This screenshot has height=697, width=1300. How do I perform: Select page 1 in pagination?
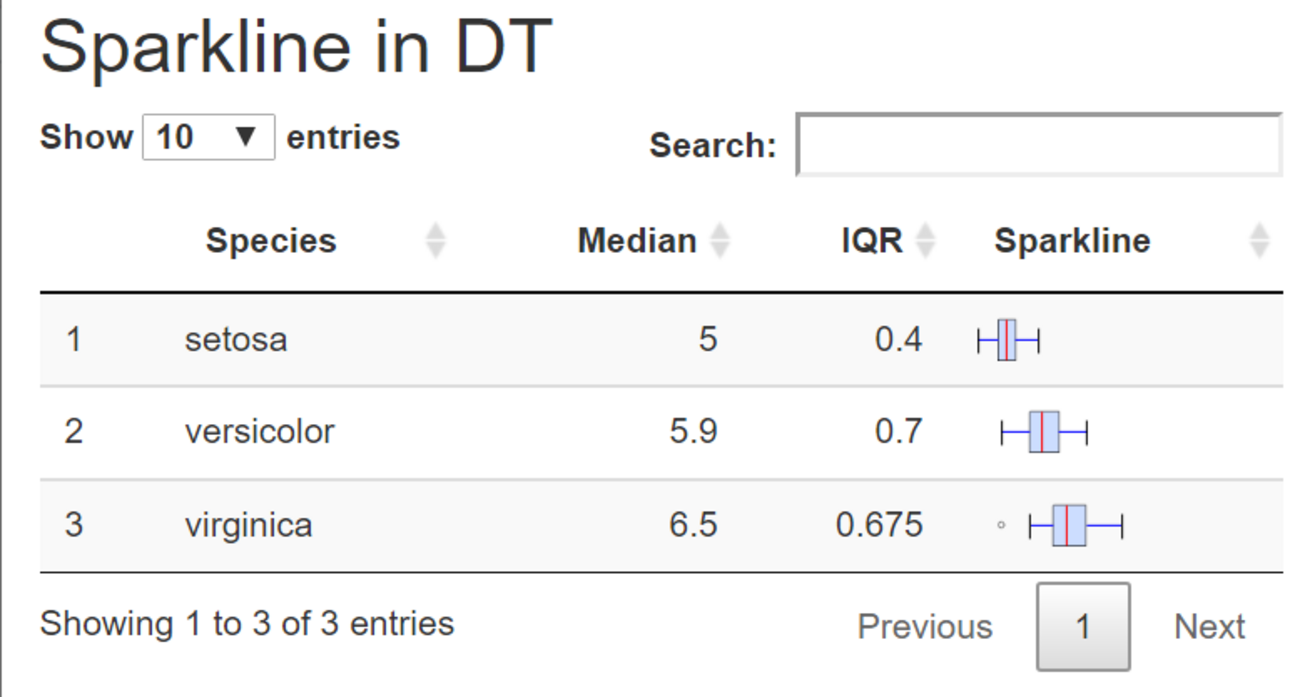coord(1083,627)
